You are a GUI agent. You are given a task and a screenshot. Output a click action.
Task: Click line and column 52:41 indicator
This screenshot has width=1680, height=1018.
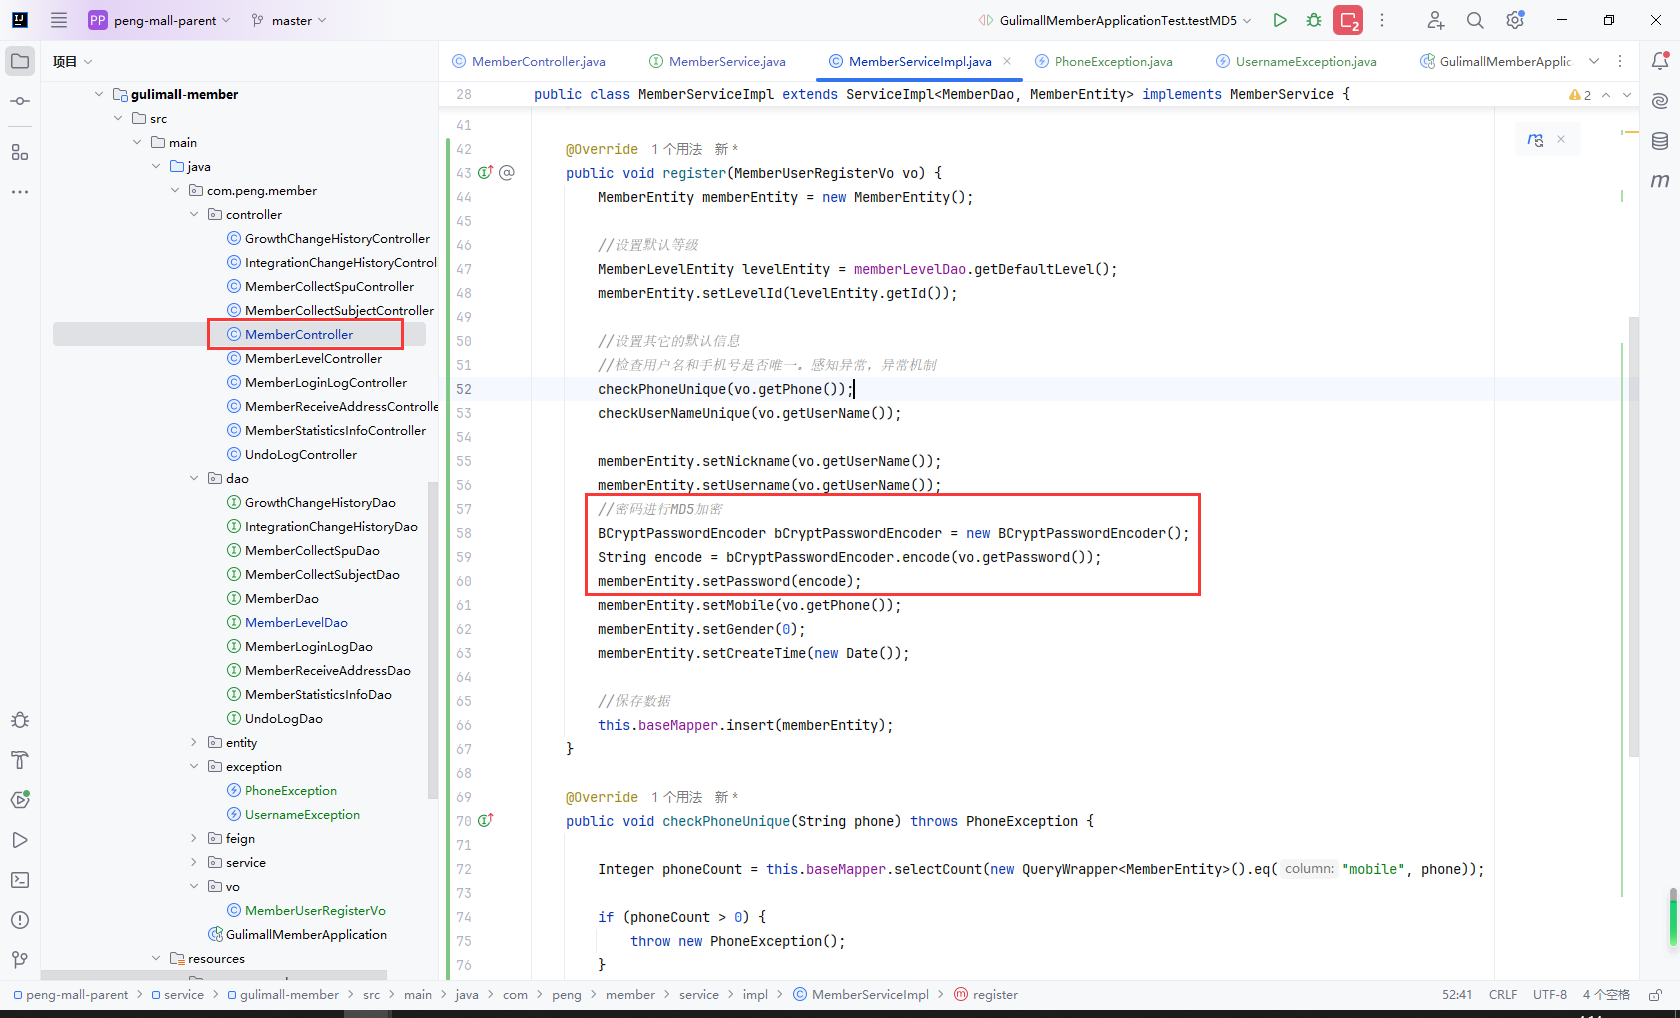pyautogui.click(x=1457, y=995)
